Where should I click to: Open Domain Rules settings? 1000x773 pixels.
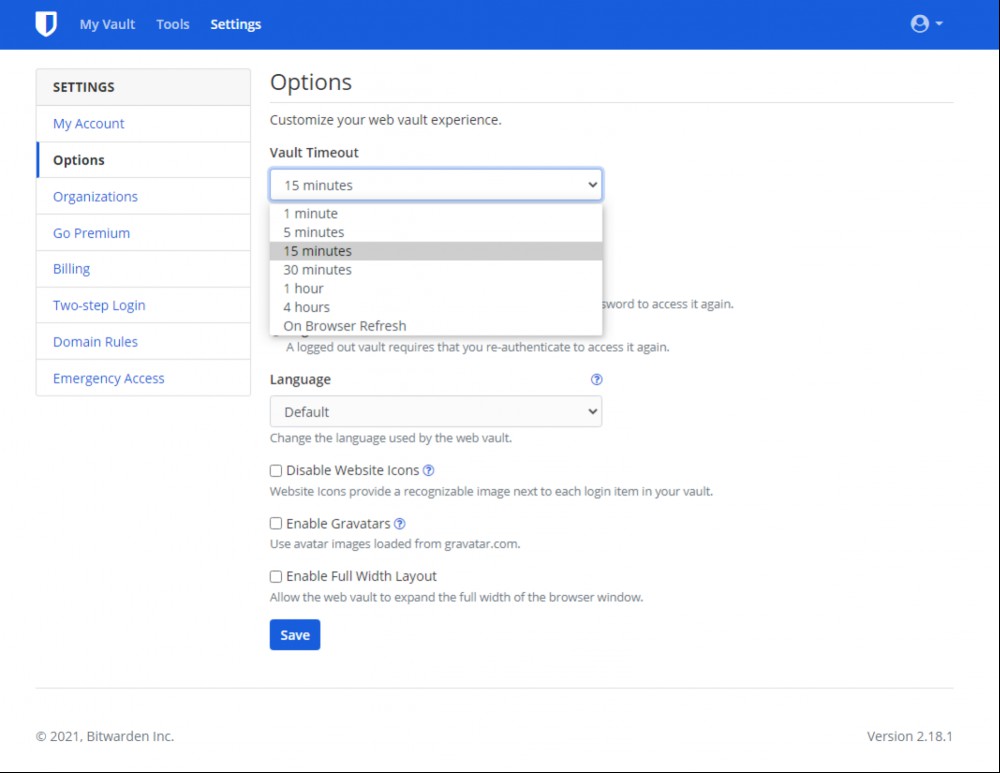(143, 342)
